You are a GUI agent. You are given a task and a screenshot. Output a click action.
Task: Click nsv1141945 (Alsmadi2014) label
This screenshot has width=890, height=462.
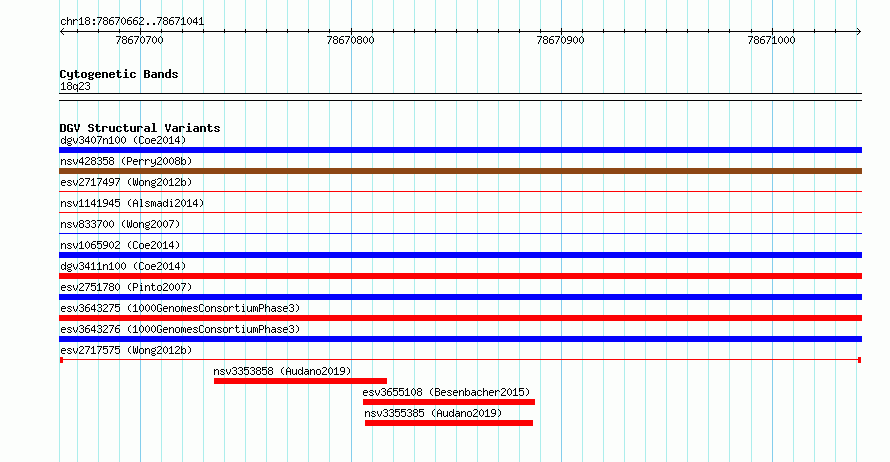(132, 203)
